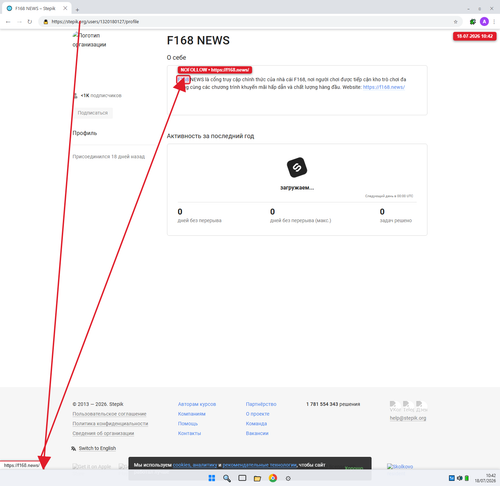The width and height of the screenshot is (500, 486).
Task: Open the https://f168.news/ website link in bio
Action: (384, 87)
